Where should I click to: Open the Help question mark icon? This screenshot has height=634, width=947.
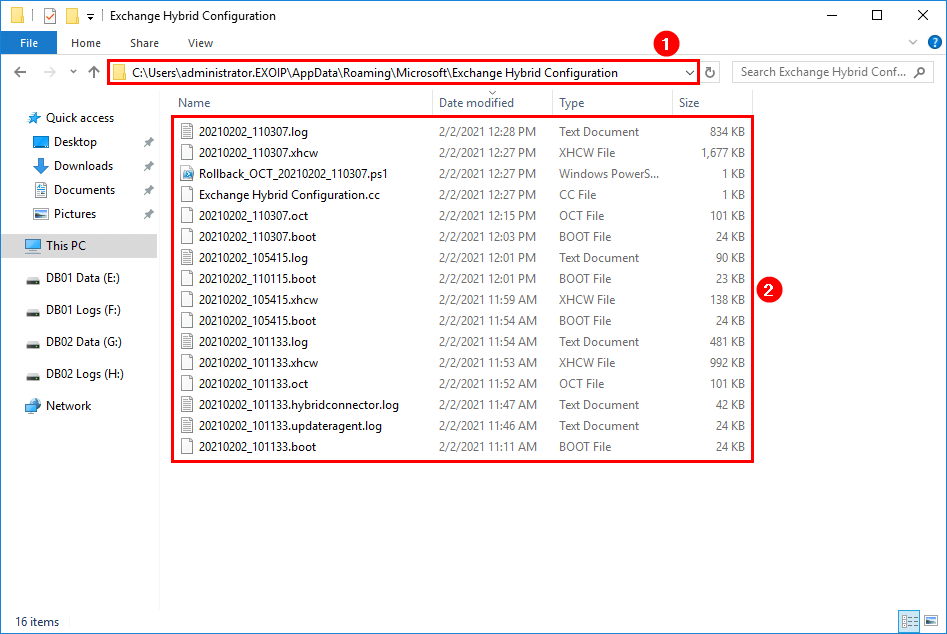coord(934,42)
